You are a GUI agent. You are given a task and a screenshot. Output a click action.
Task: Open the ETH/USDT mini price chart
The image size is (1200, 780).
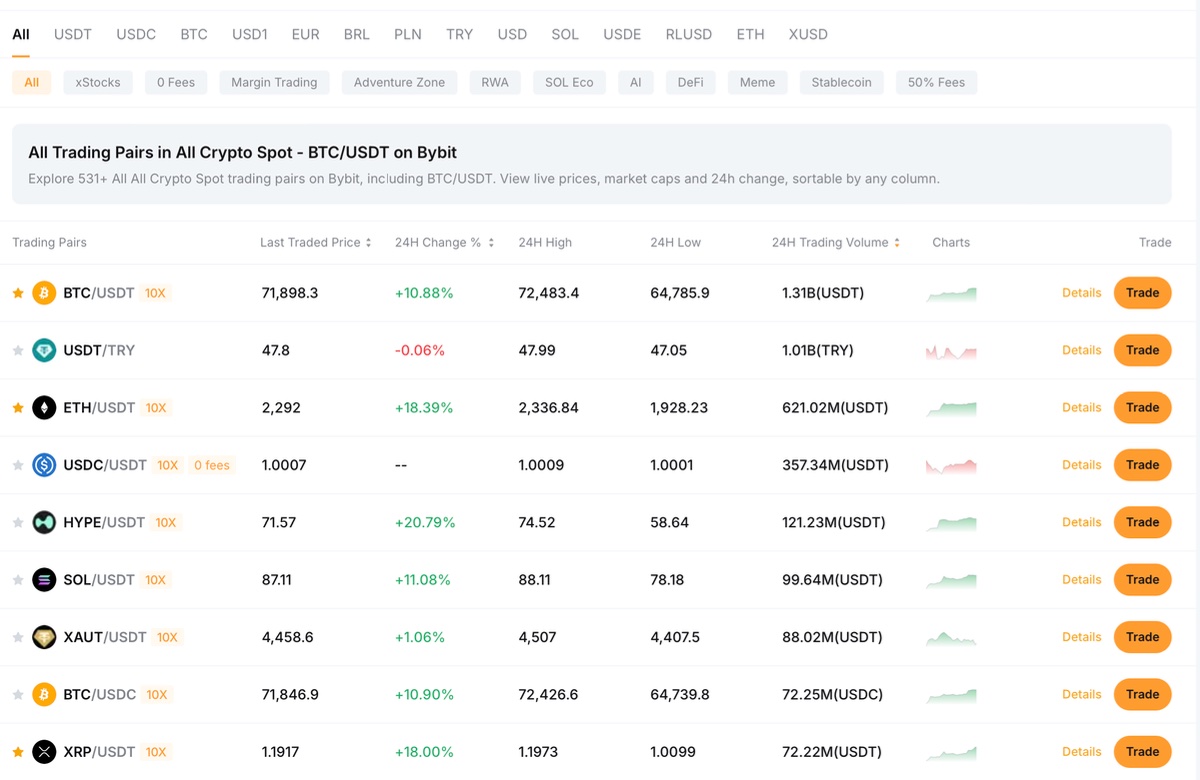tap(951, 408)
